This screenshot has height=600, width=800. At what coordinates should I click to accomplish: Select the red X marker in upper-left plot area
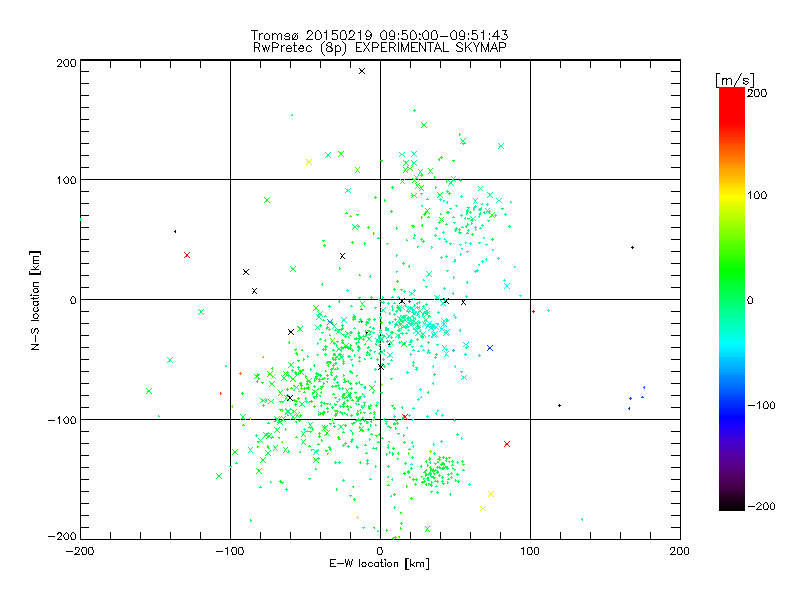pos(187,255)
